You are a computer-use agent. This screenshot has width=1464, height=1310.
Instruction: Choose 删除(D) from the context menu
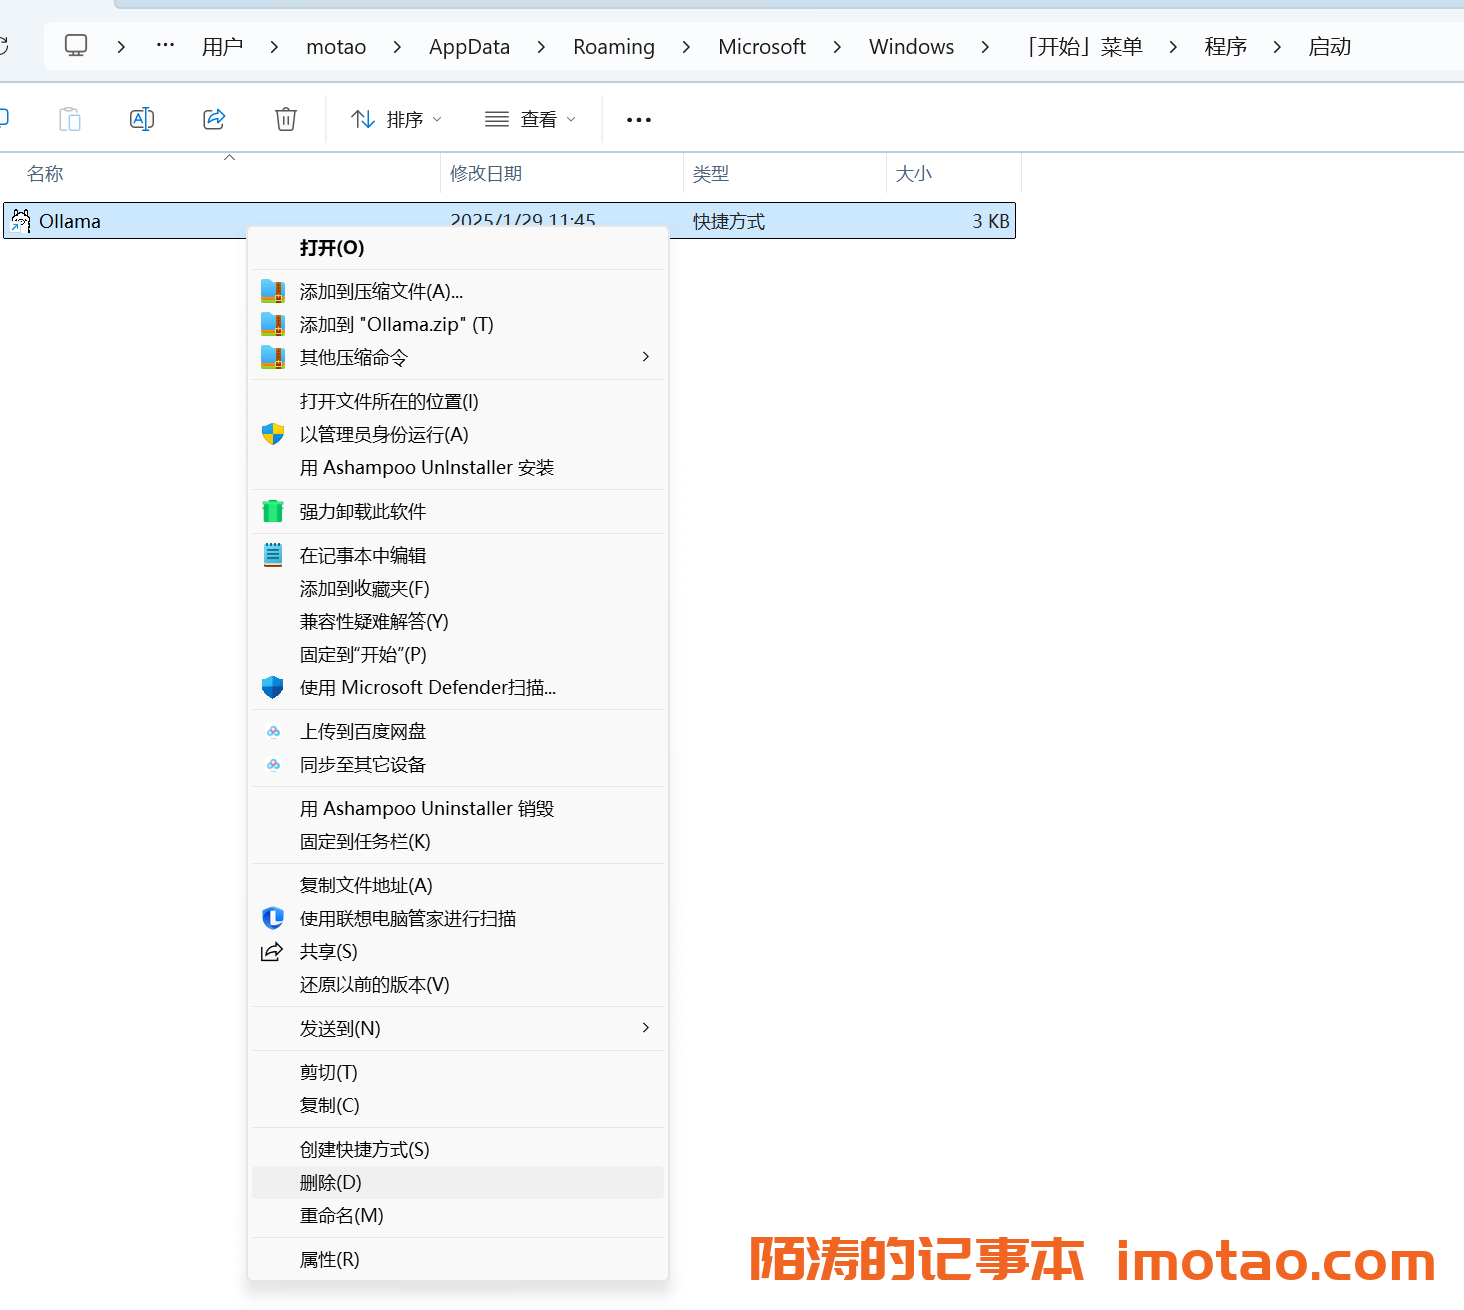click(x=331, y=1182)
